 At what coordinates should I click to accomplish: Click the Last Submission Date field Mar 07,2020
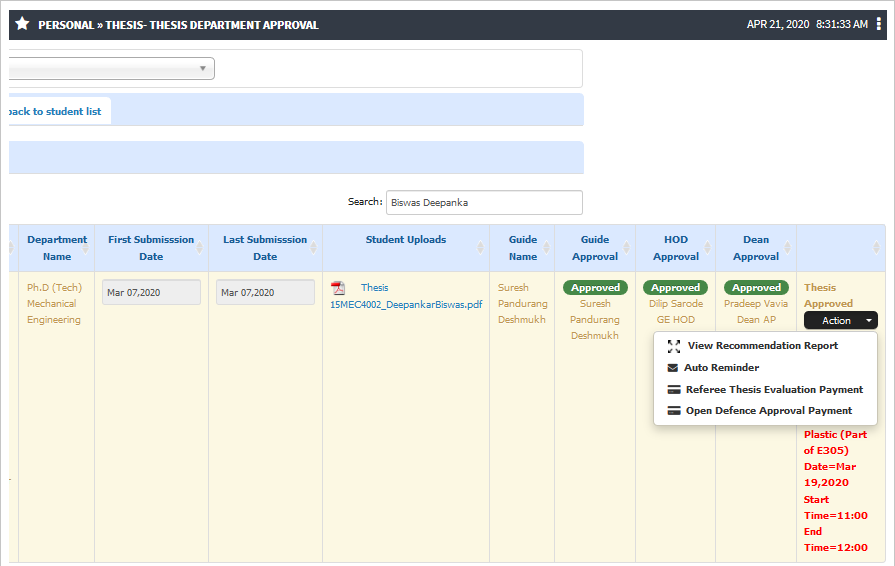coord(265,292)
